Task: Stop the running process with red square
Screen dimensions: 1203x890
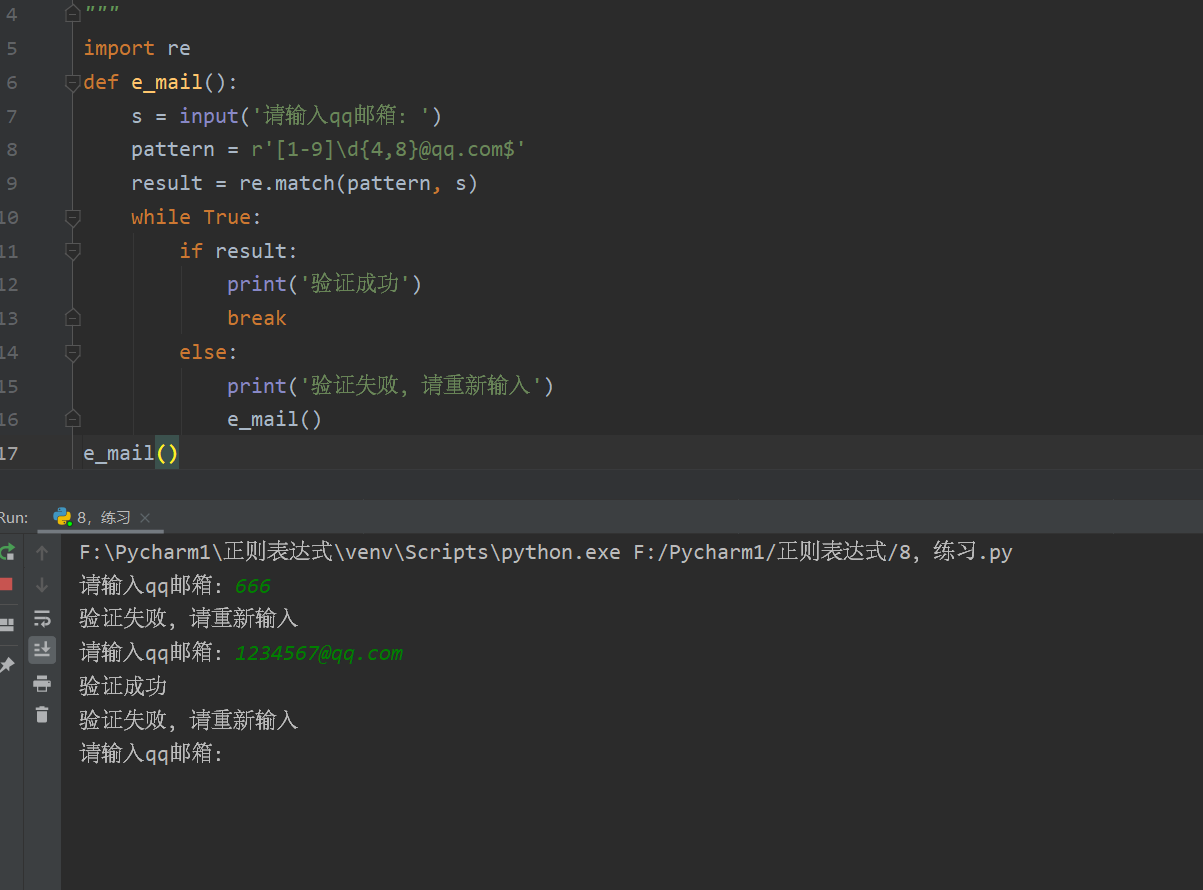Action: point(6,584)
